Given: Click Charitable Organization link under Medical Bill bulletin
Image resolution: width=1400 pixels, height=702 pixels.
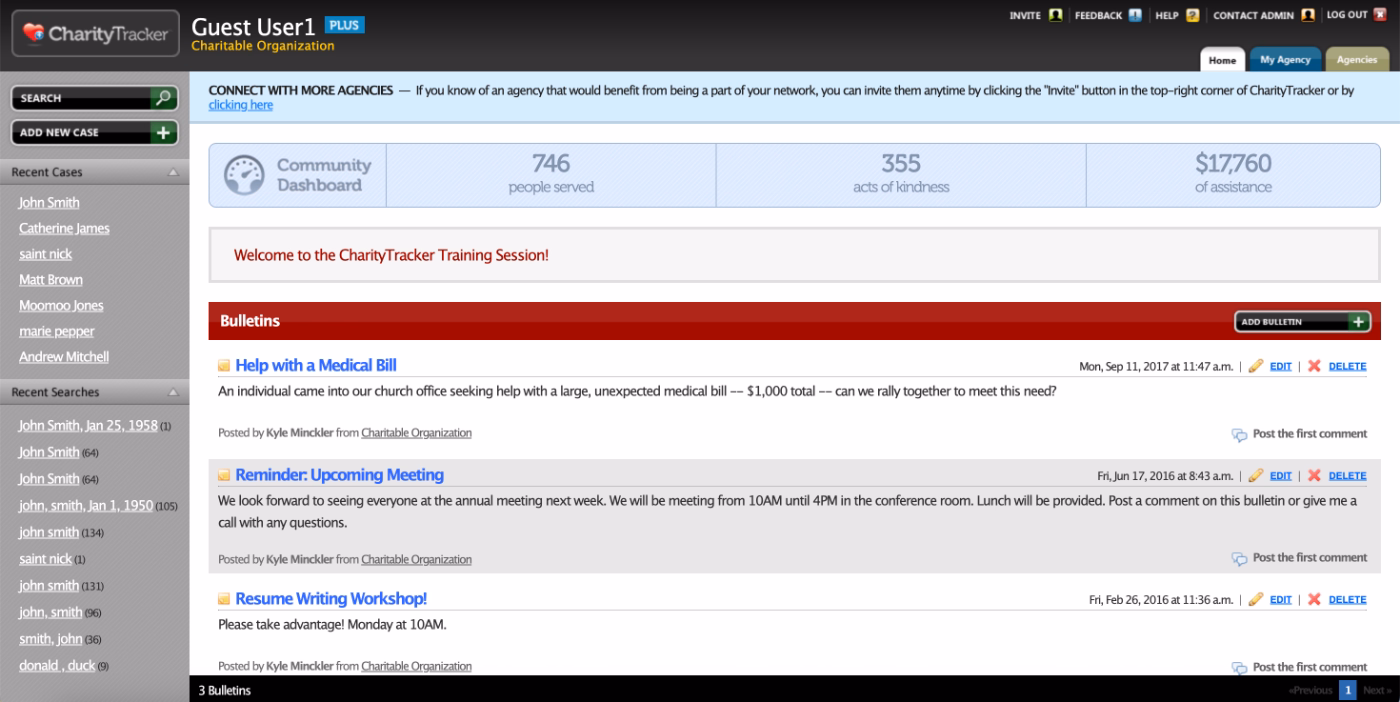Looking at the screenshot, I should point(416,433).
